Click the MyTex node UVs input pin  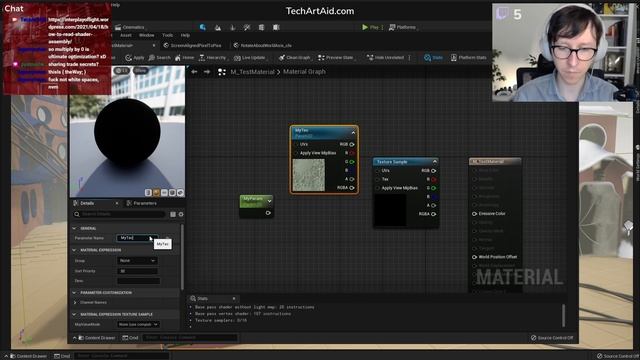tap(296, 144)
